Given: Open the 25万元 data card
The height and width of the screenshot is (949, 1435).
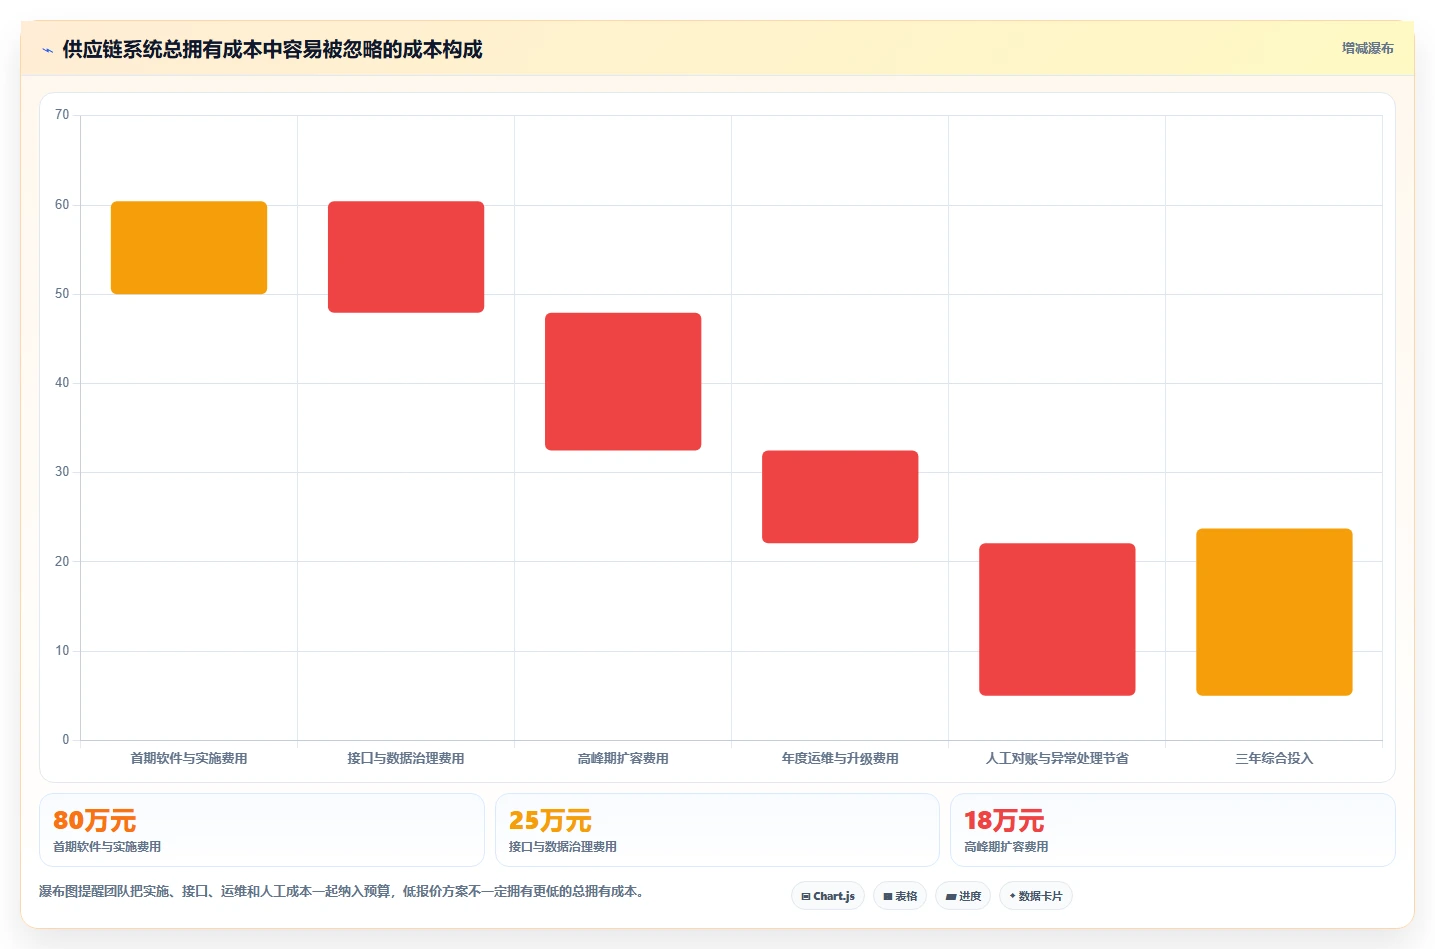Looking at the screenshot, I should (x=717, y=830).
